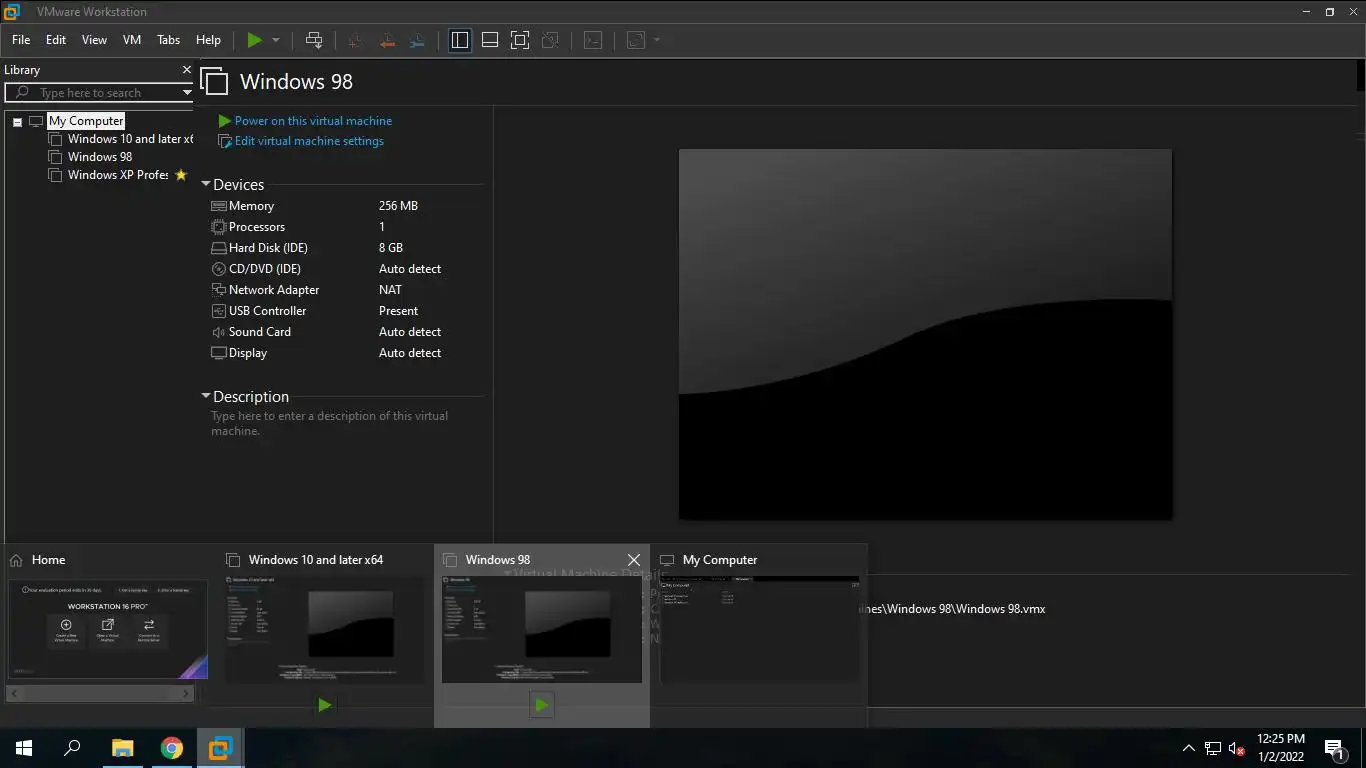The image size is (1366, 768).
Task: Open the VM menu
Action: (x=132, y=40)
